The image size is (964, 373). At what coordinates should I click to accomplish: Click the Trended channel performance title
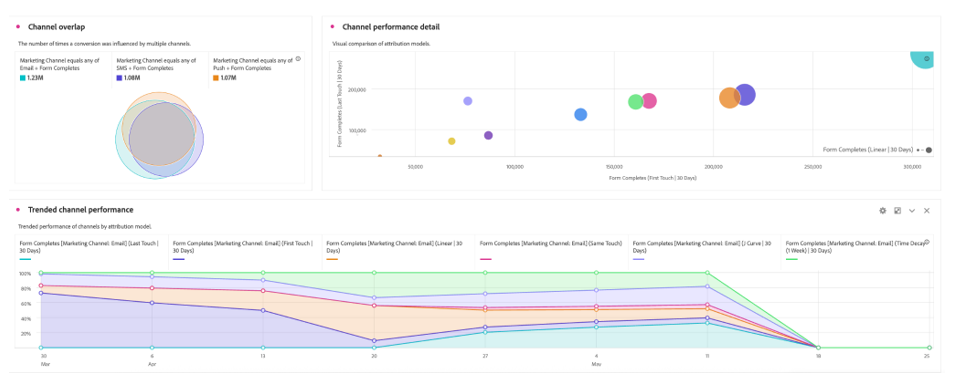tap(81, 210)
